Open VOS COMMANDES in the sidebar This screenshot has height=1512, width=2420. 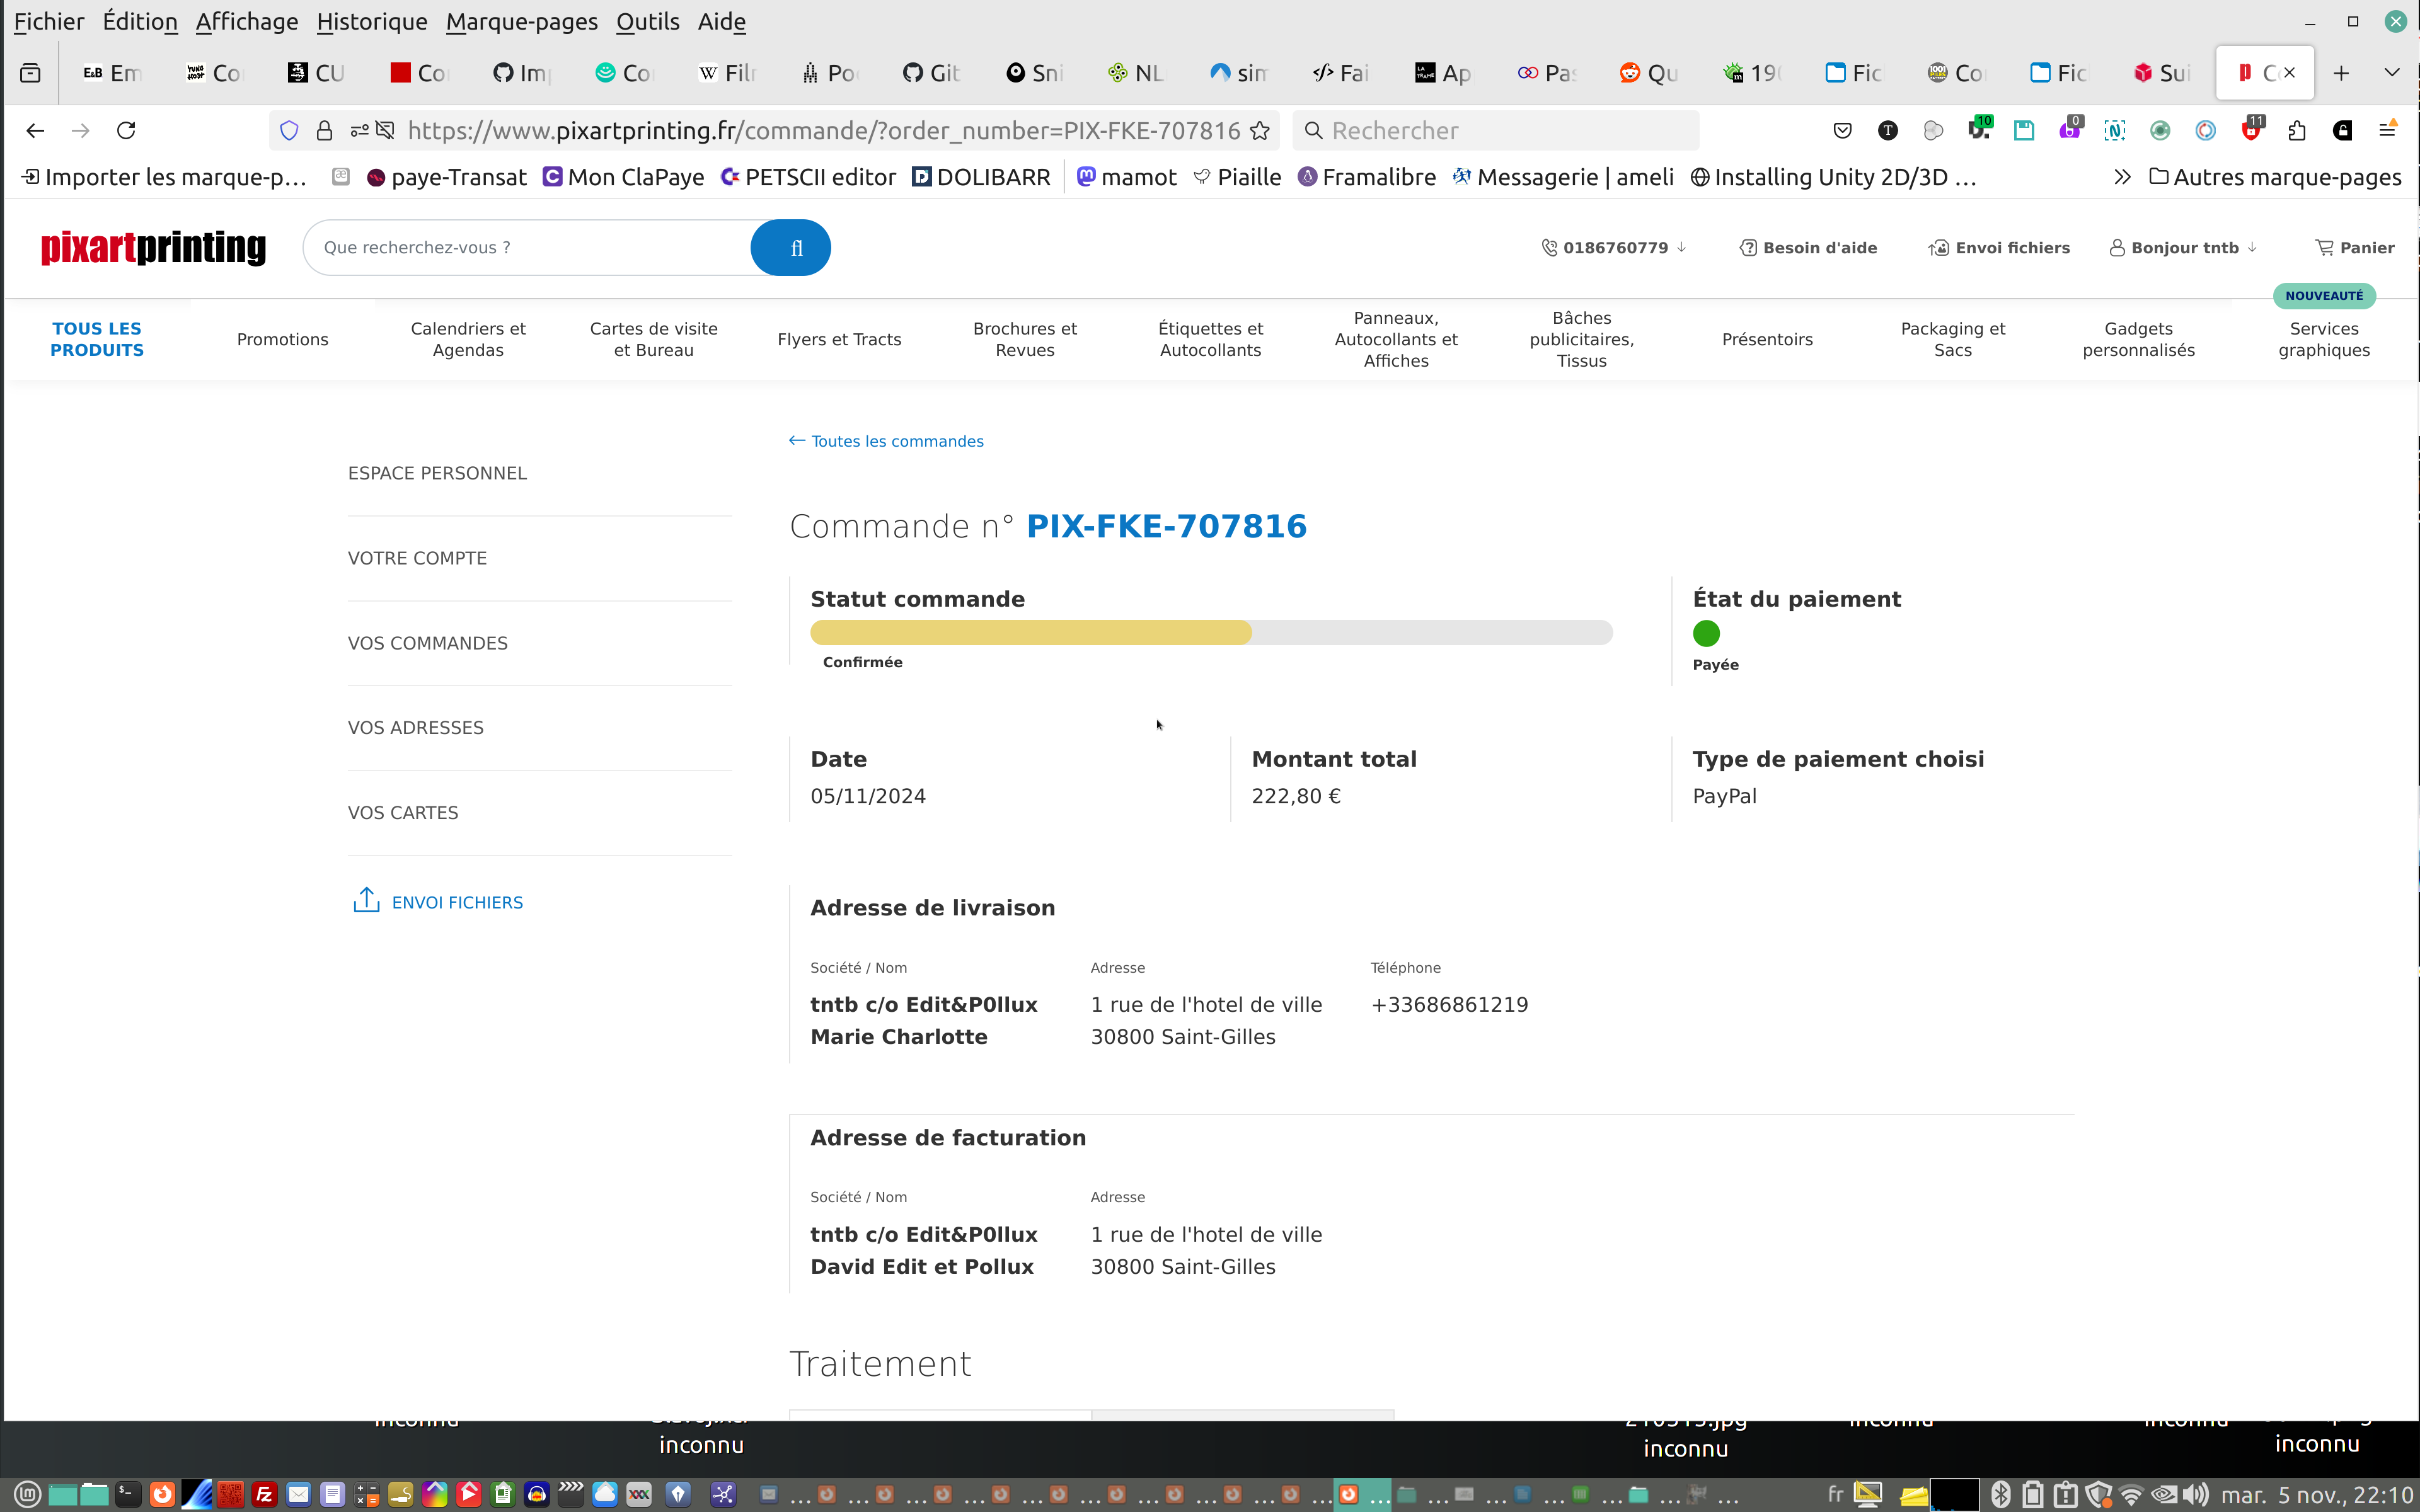[427, 643]
